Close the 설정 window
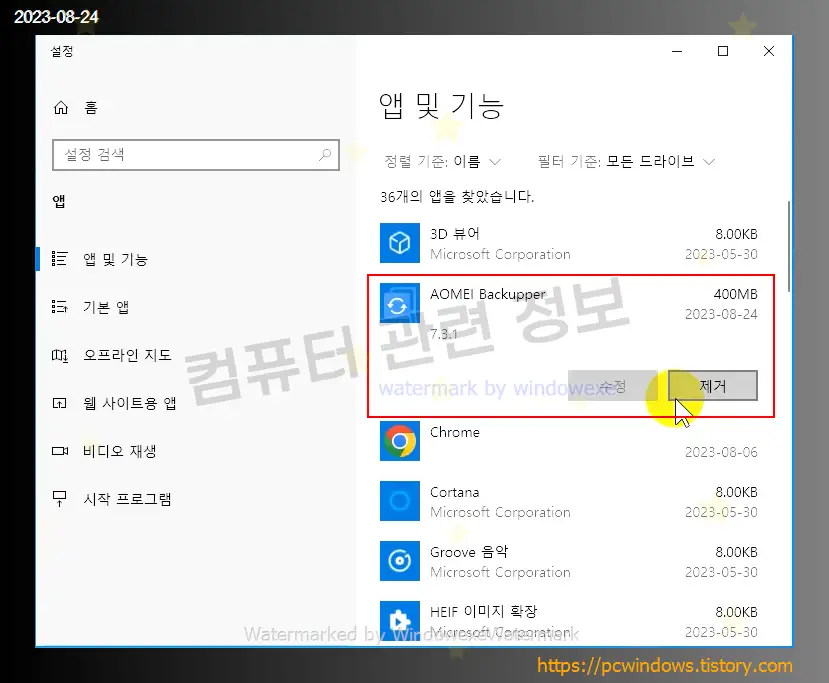Image resolution: width=829 pixels, height=683 pixels. tap(769, 51)
